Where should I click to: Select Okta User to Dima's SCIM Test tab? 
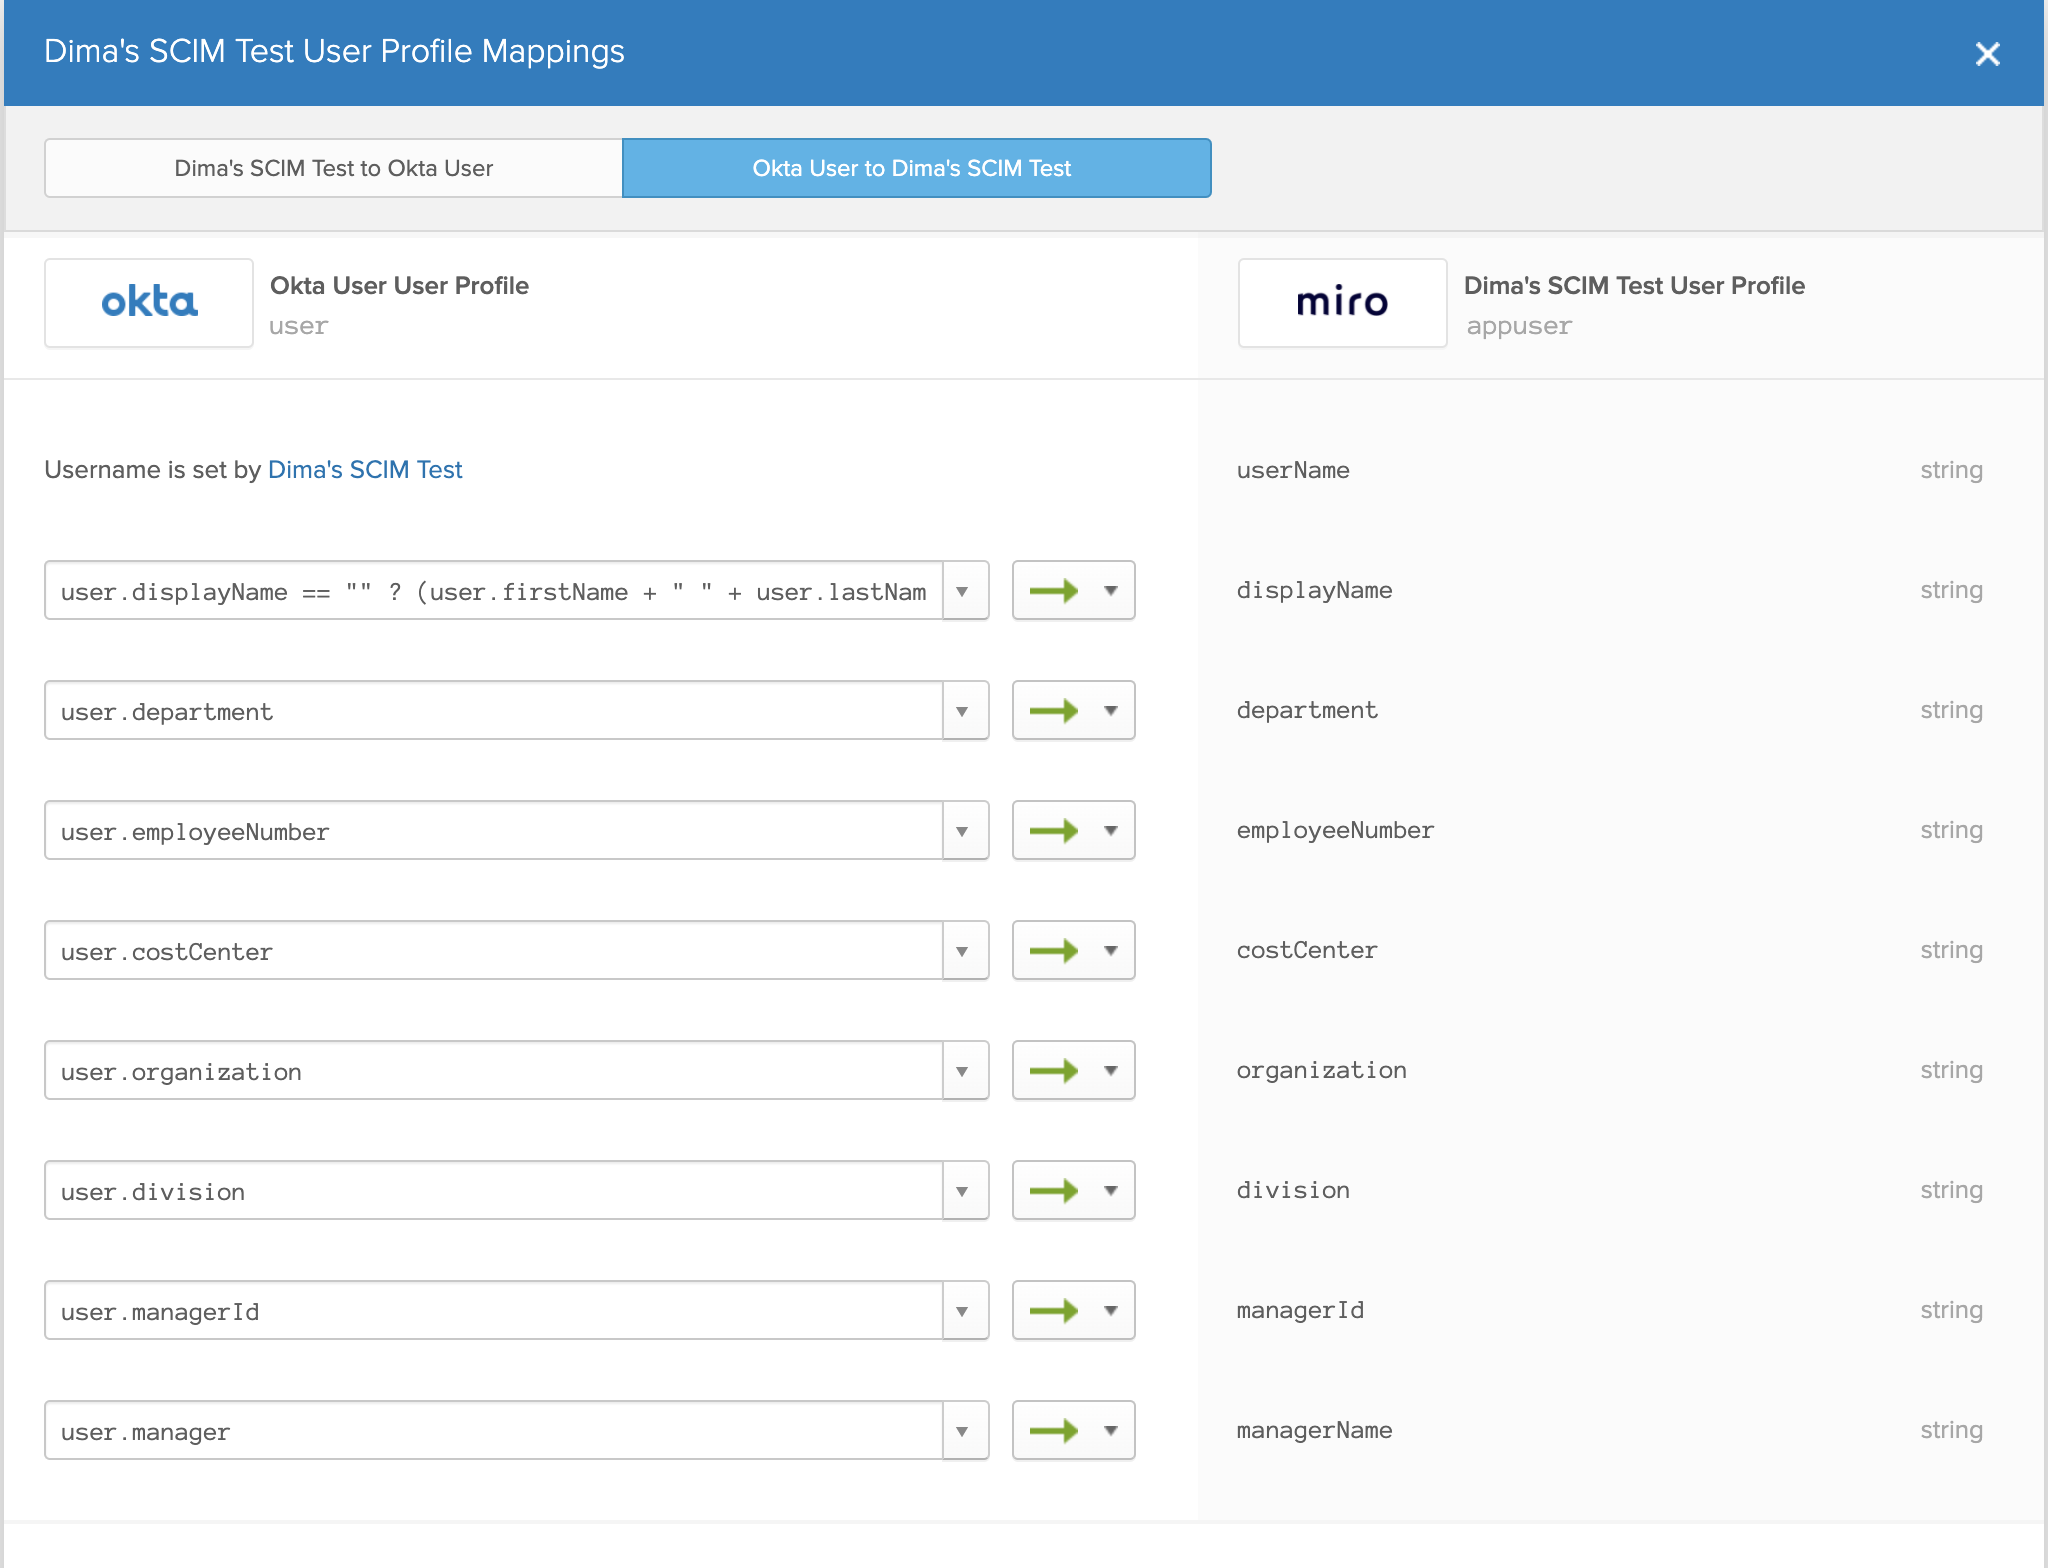[916, 168]
